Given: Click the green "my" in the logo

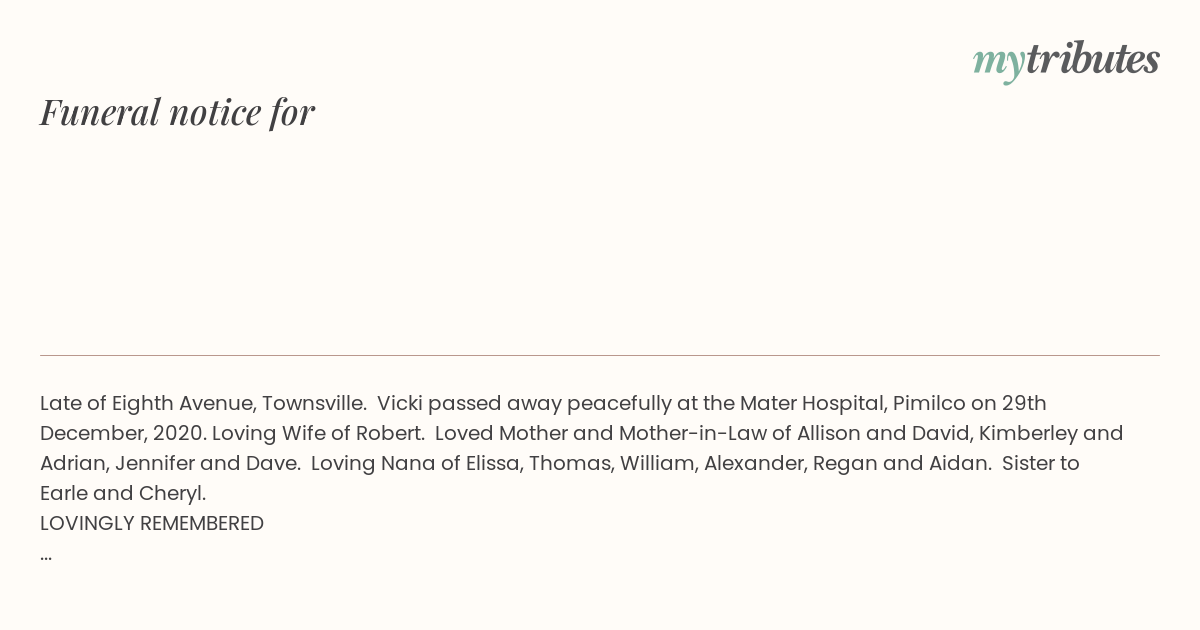Looking at the screenshot, I should (x=998, y=62).
